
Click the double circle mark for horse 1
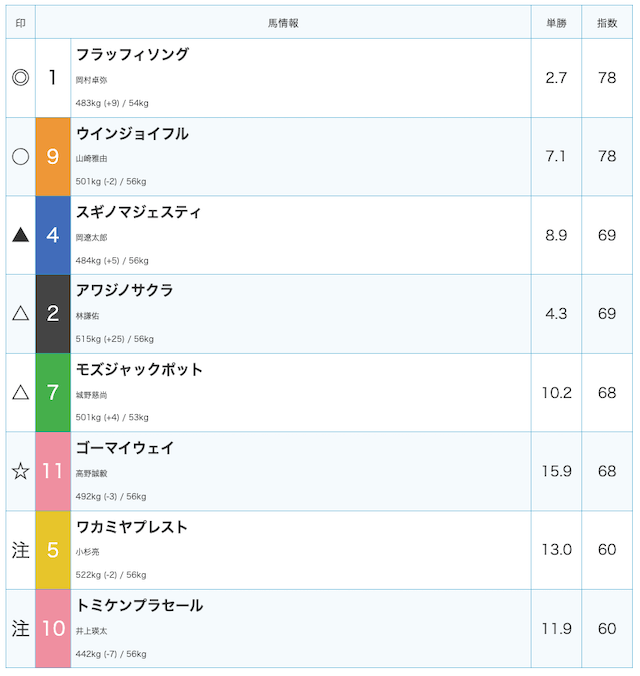pos(20,78)
